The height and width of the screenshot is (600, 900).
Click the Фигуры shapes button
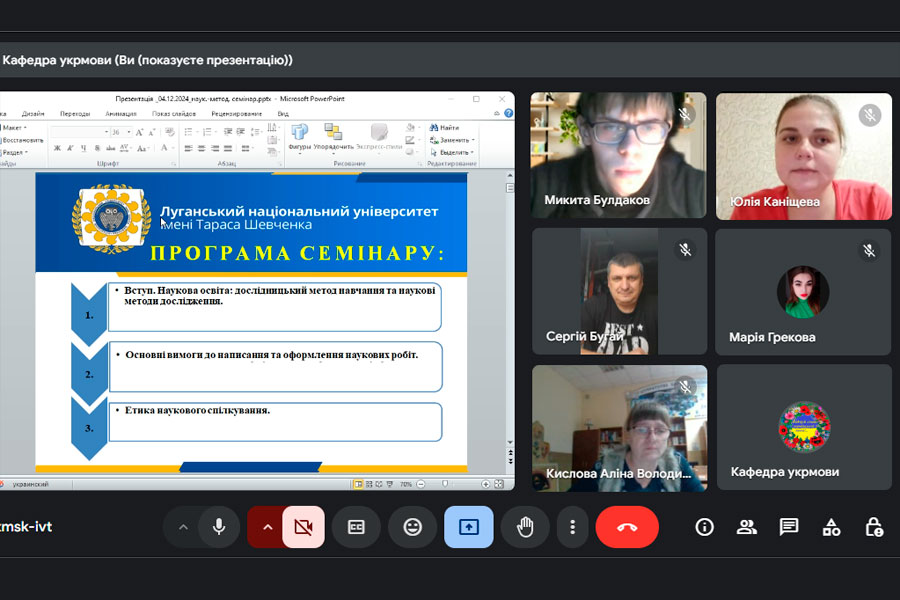(x=299, y=137)
